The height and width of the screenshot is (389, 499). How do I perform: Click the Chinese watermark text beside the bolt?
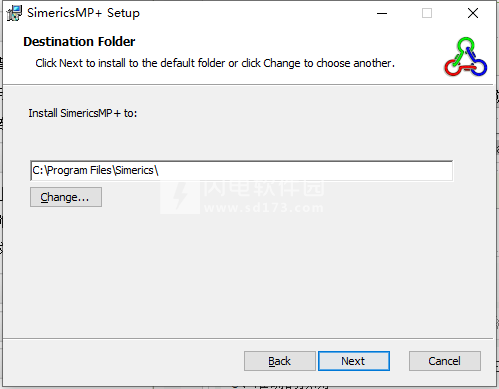pyautogui.click(x=264, y=188)
